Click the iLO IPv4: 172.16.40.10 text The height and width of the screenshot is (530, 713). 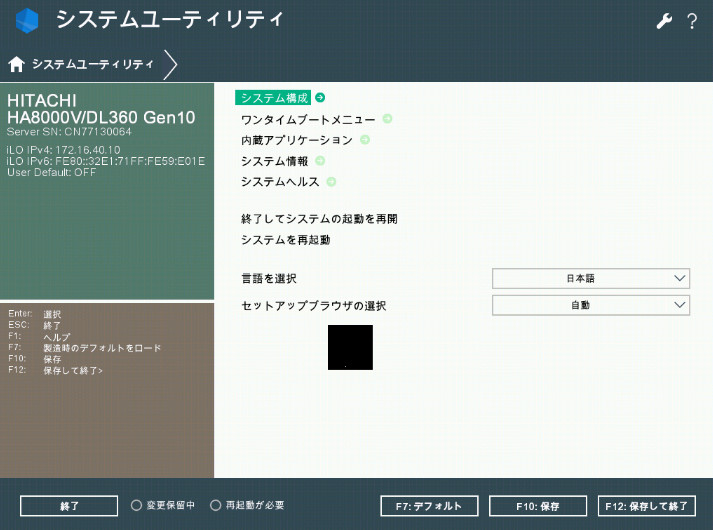64,150
